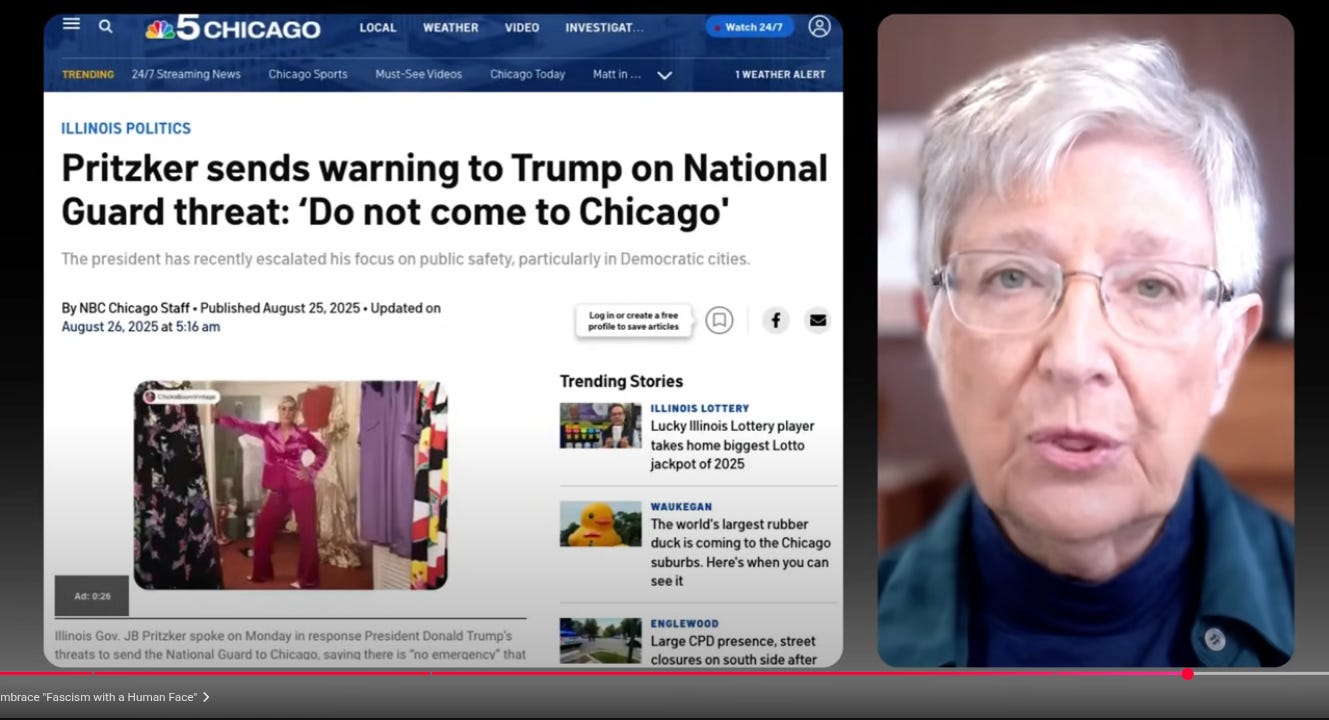Open the Must-See Videos trending link
This screenshot has width=1329, height=720.
coord(419,74)
